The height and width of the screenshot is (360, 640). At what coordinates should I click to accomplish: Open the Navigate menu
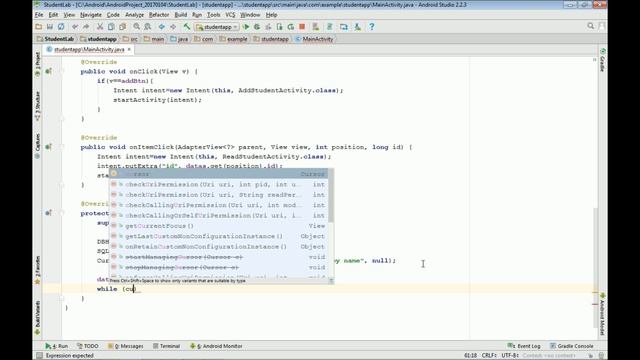91,15
